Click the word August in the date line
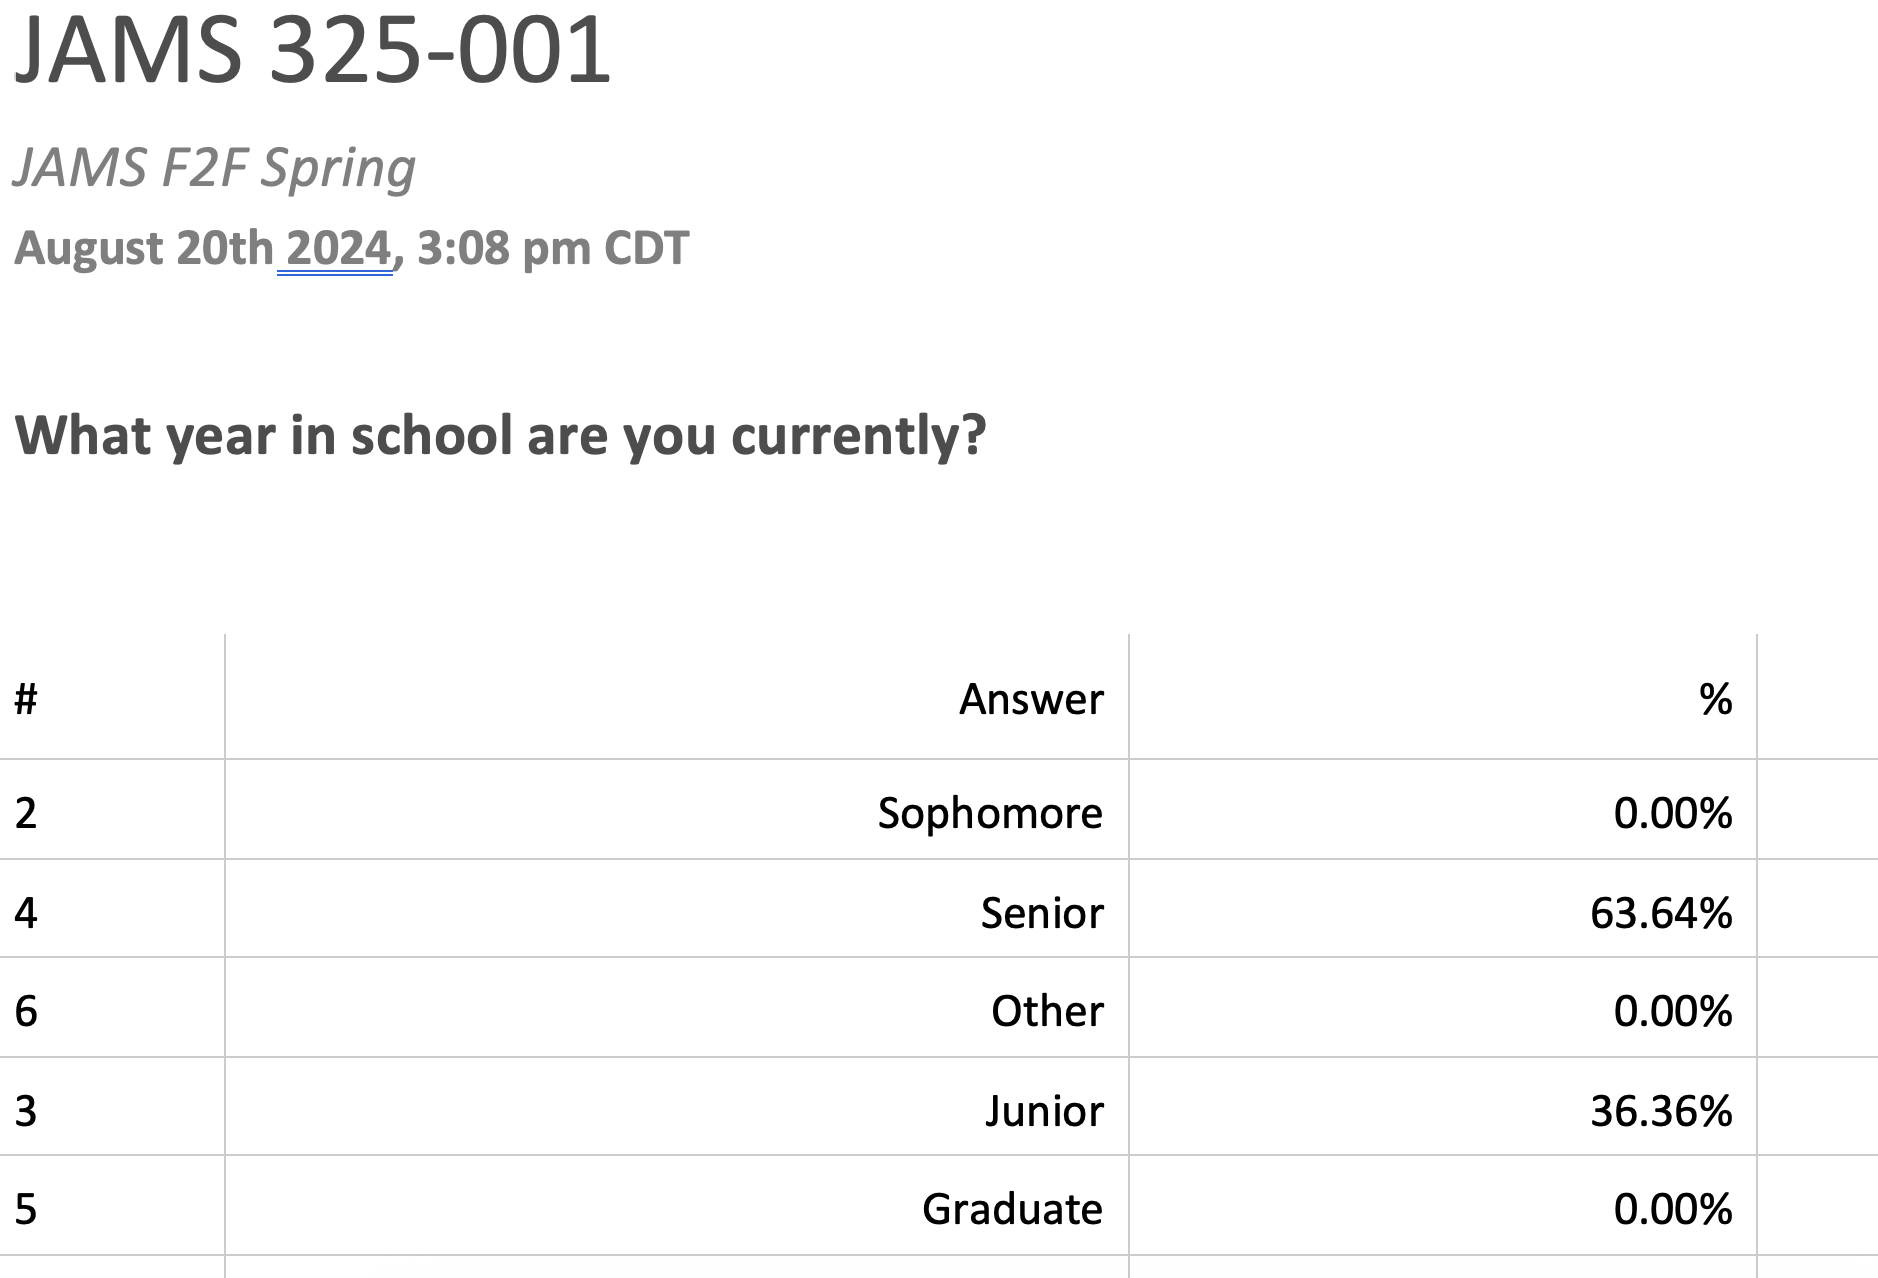1878x1278 pixels. [90, 248]
